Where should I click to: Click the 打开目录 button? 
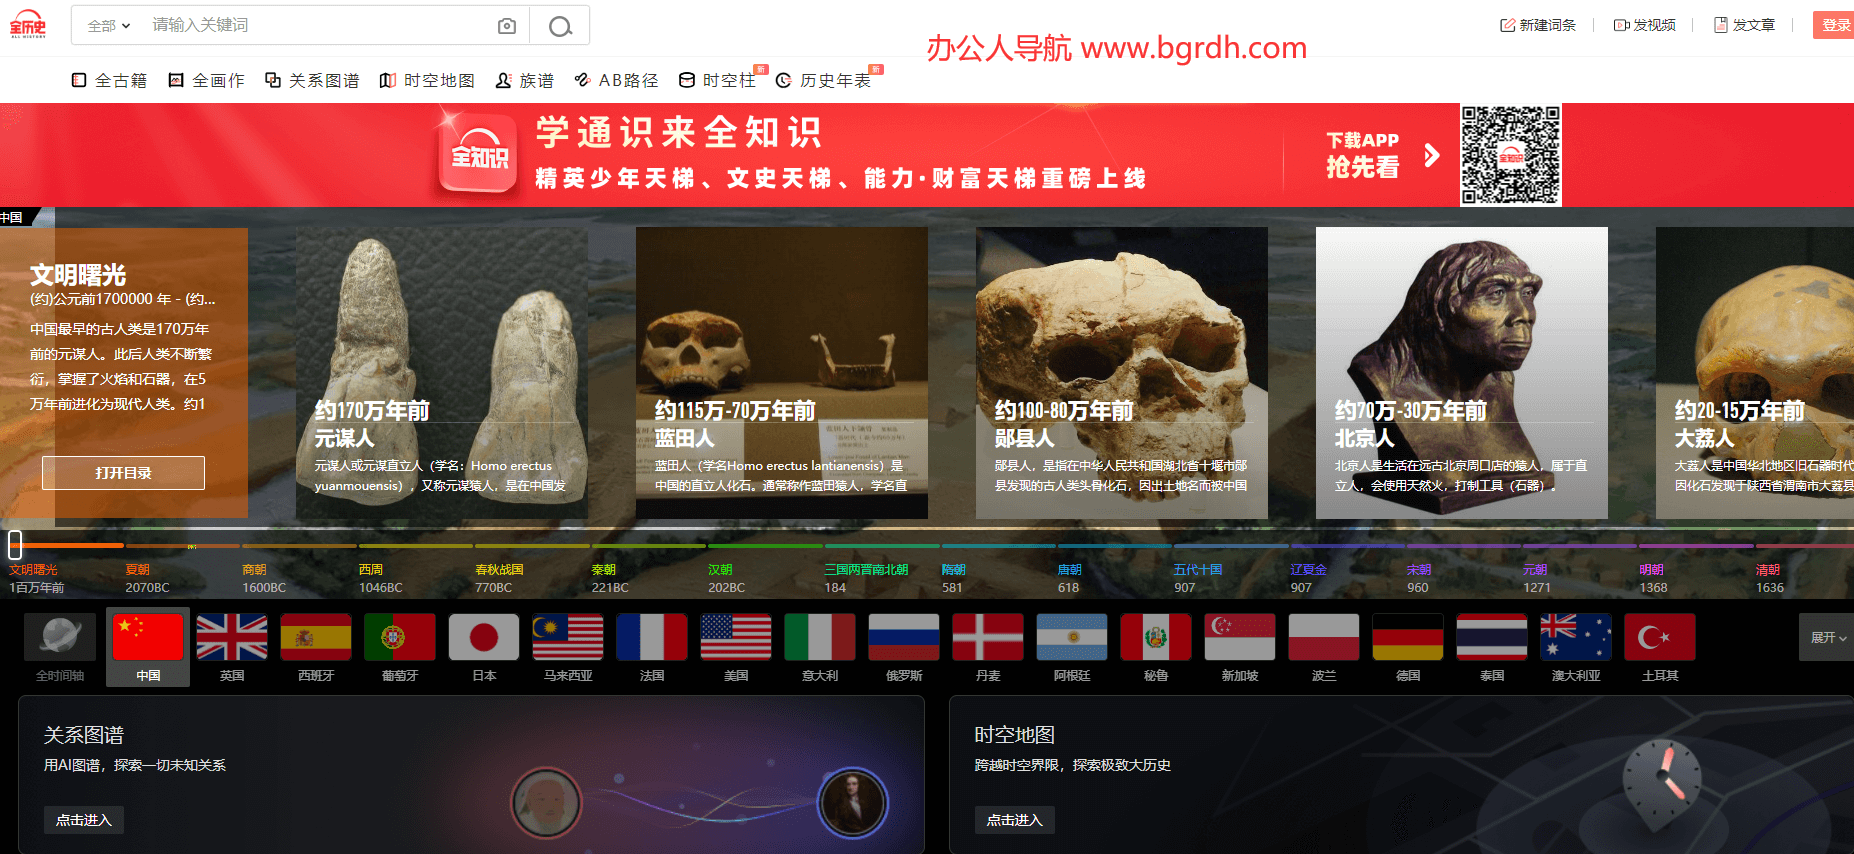tap(123, 473)
